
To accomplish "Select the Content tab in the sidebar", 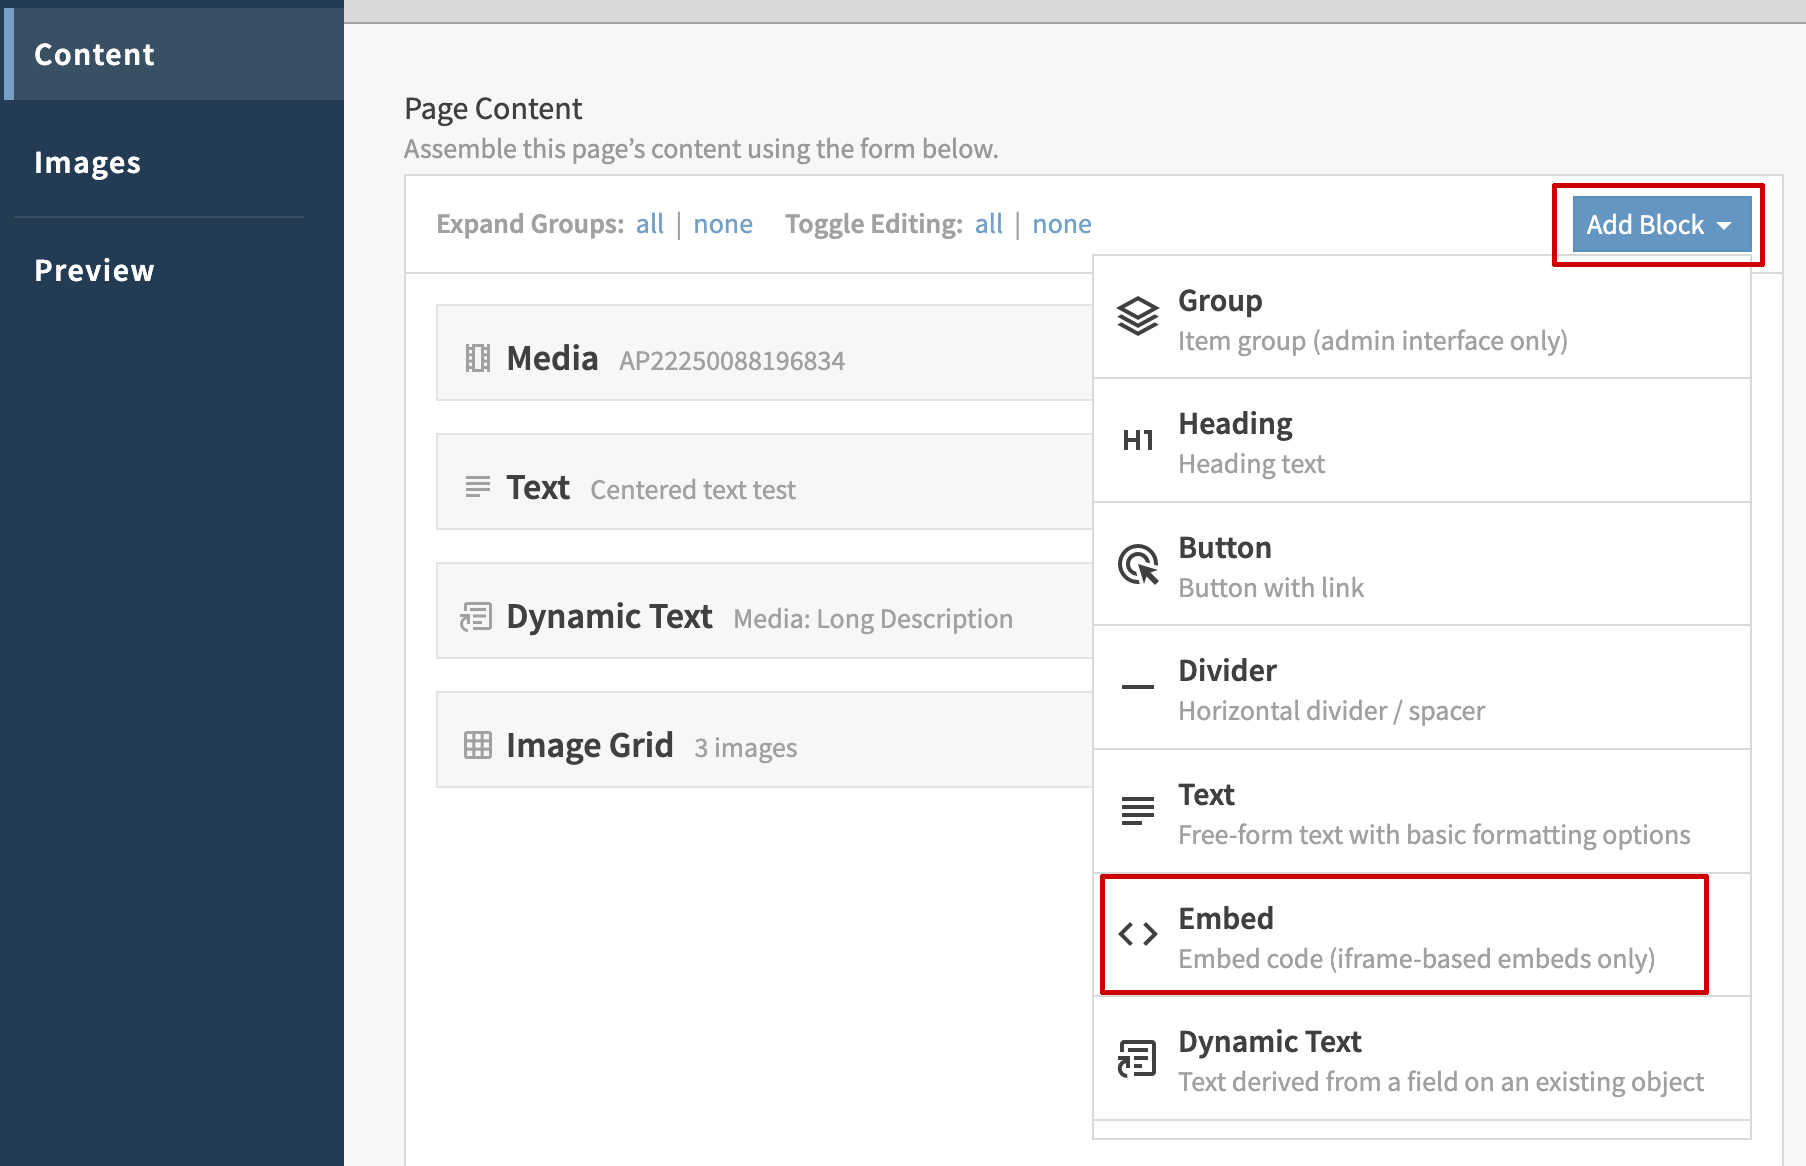I will tap(95, 54).
